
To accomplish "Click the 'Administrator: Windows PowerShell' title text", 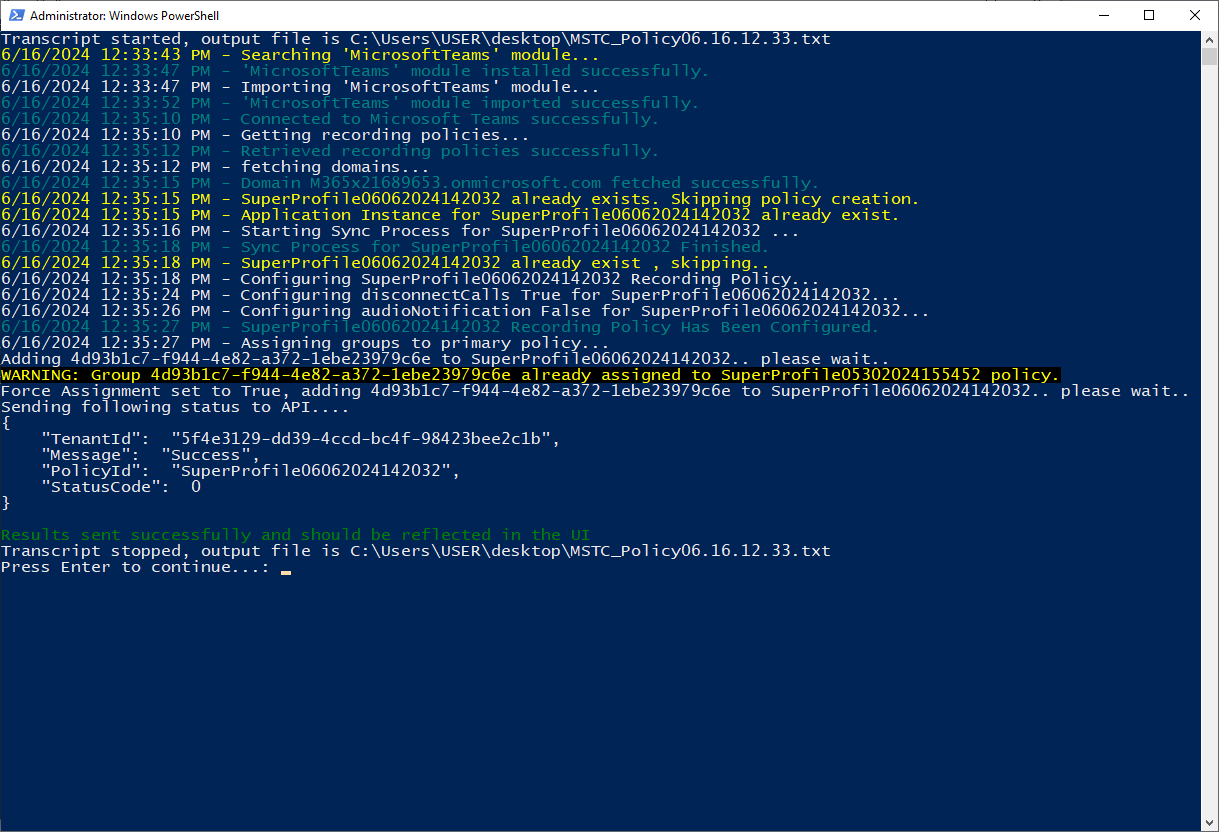I will 124,16.
